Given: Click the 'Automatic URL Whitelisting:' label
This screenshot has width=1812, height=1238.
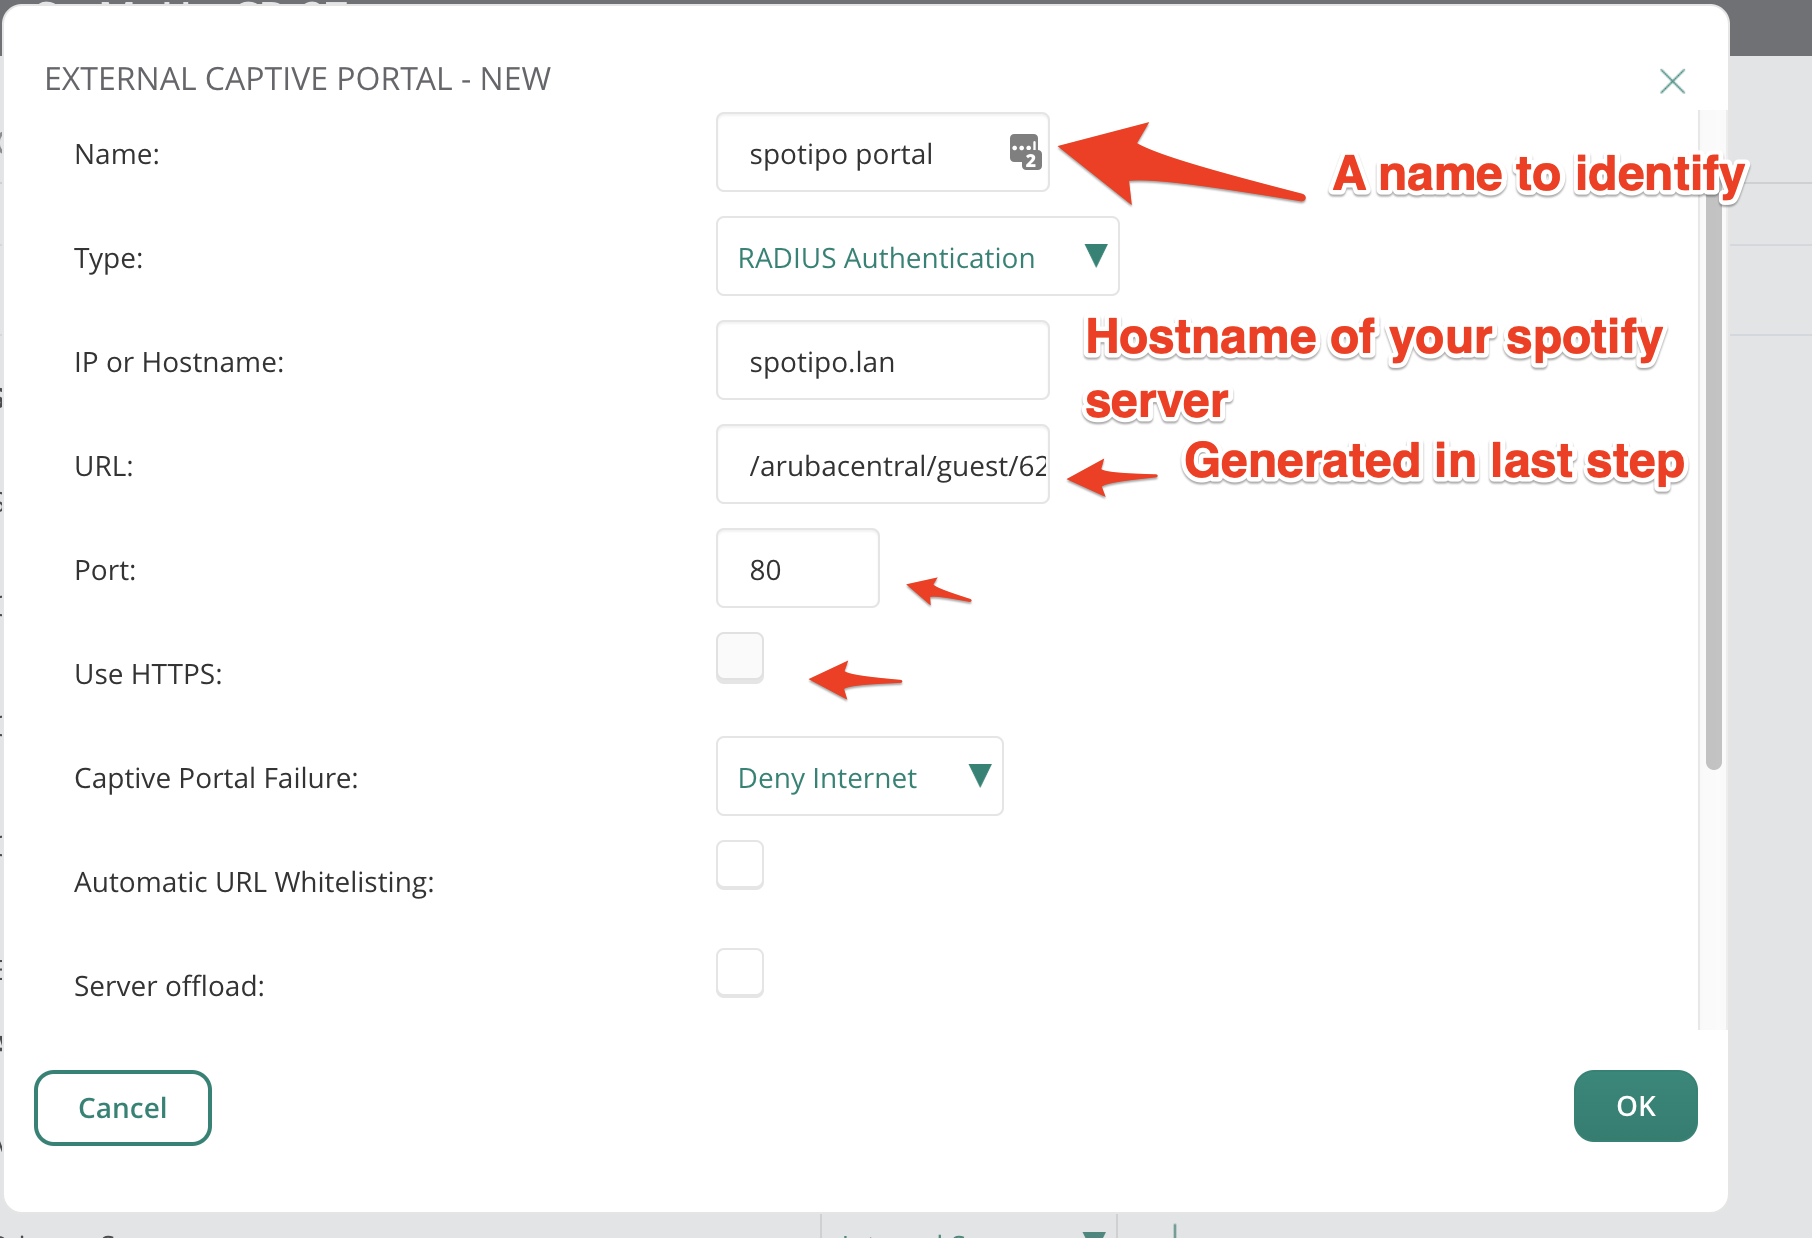Looking at the screenshot, I should [254, 882].
